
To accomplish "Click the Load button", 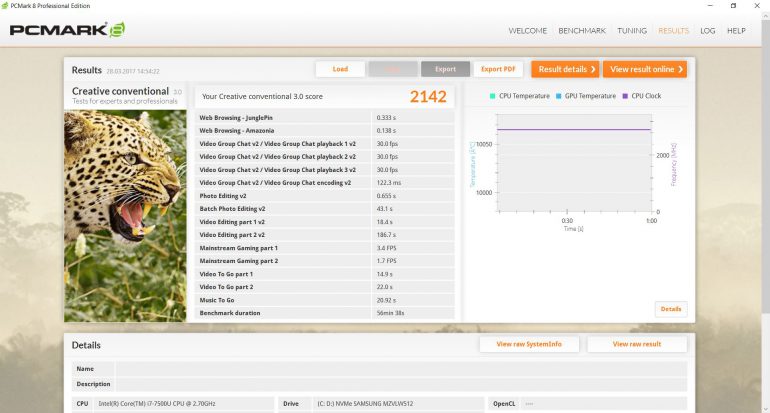I will coord(340,69).
